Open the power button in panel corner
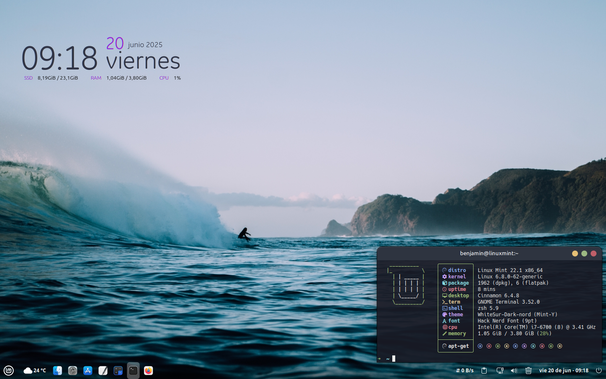This screenshot has width=606, height=379. coord(599,371)
